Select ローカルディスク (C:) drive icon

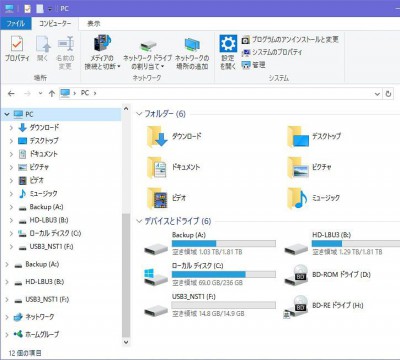156,278
